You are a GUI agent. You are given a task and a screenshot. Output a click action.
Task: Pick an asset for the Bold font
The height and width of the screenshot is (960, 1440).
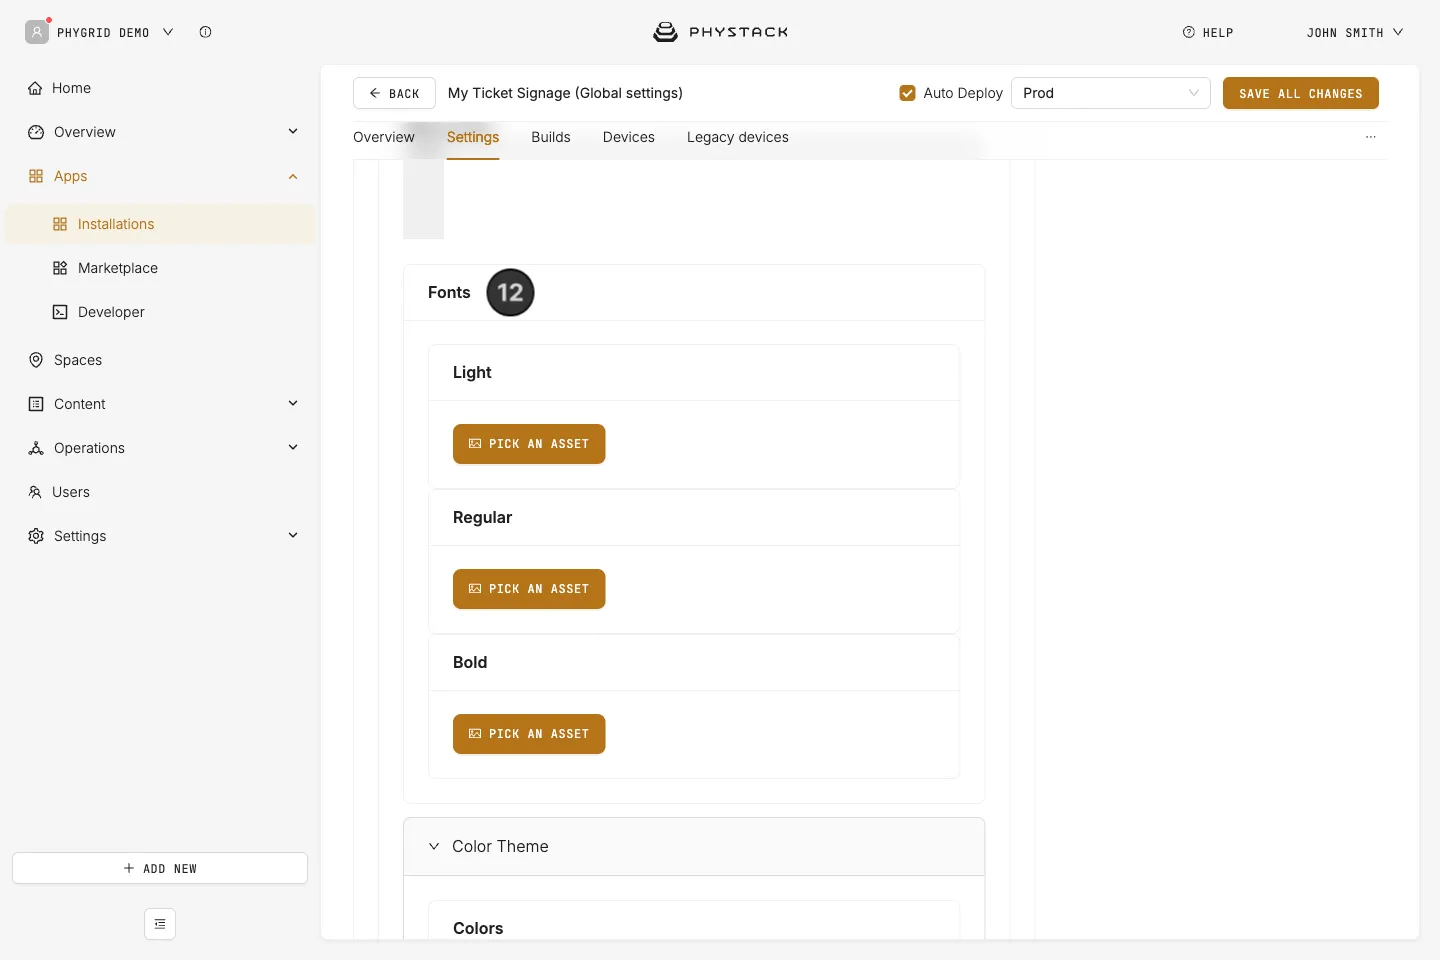529,734
